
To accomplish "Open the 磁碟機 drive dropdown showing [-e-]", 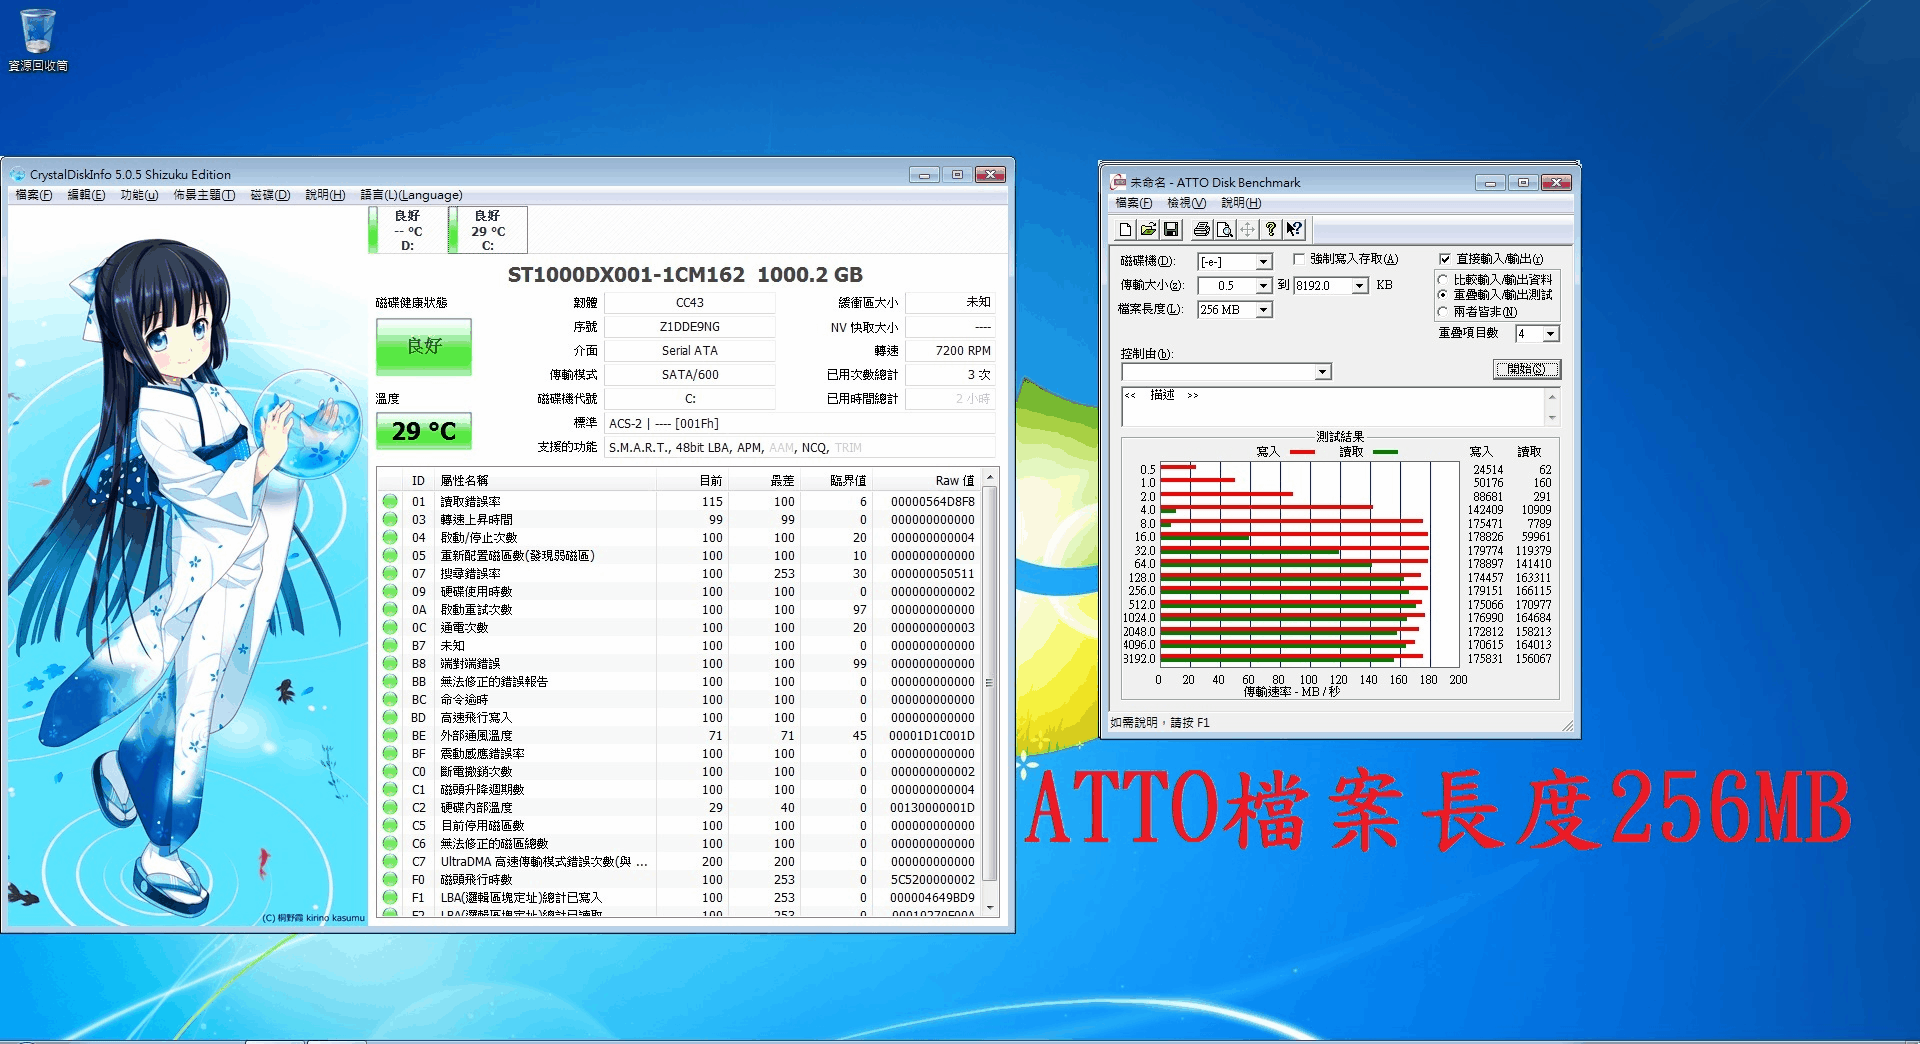I will point(1263,262).
